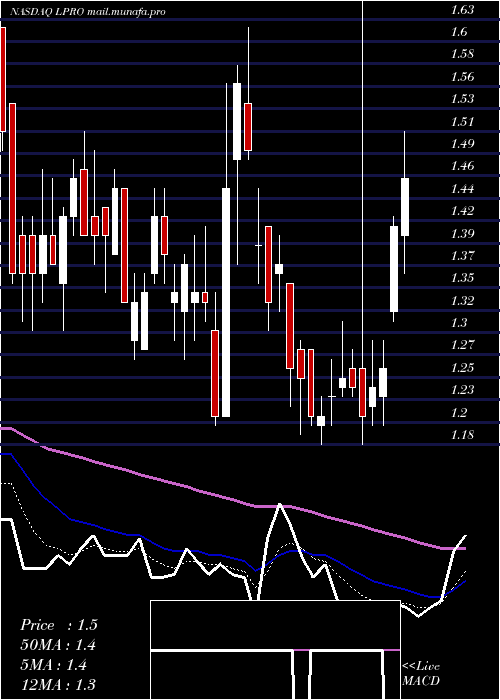Click the 1.63 price axis label

(x=462, y=10)
